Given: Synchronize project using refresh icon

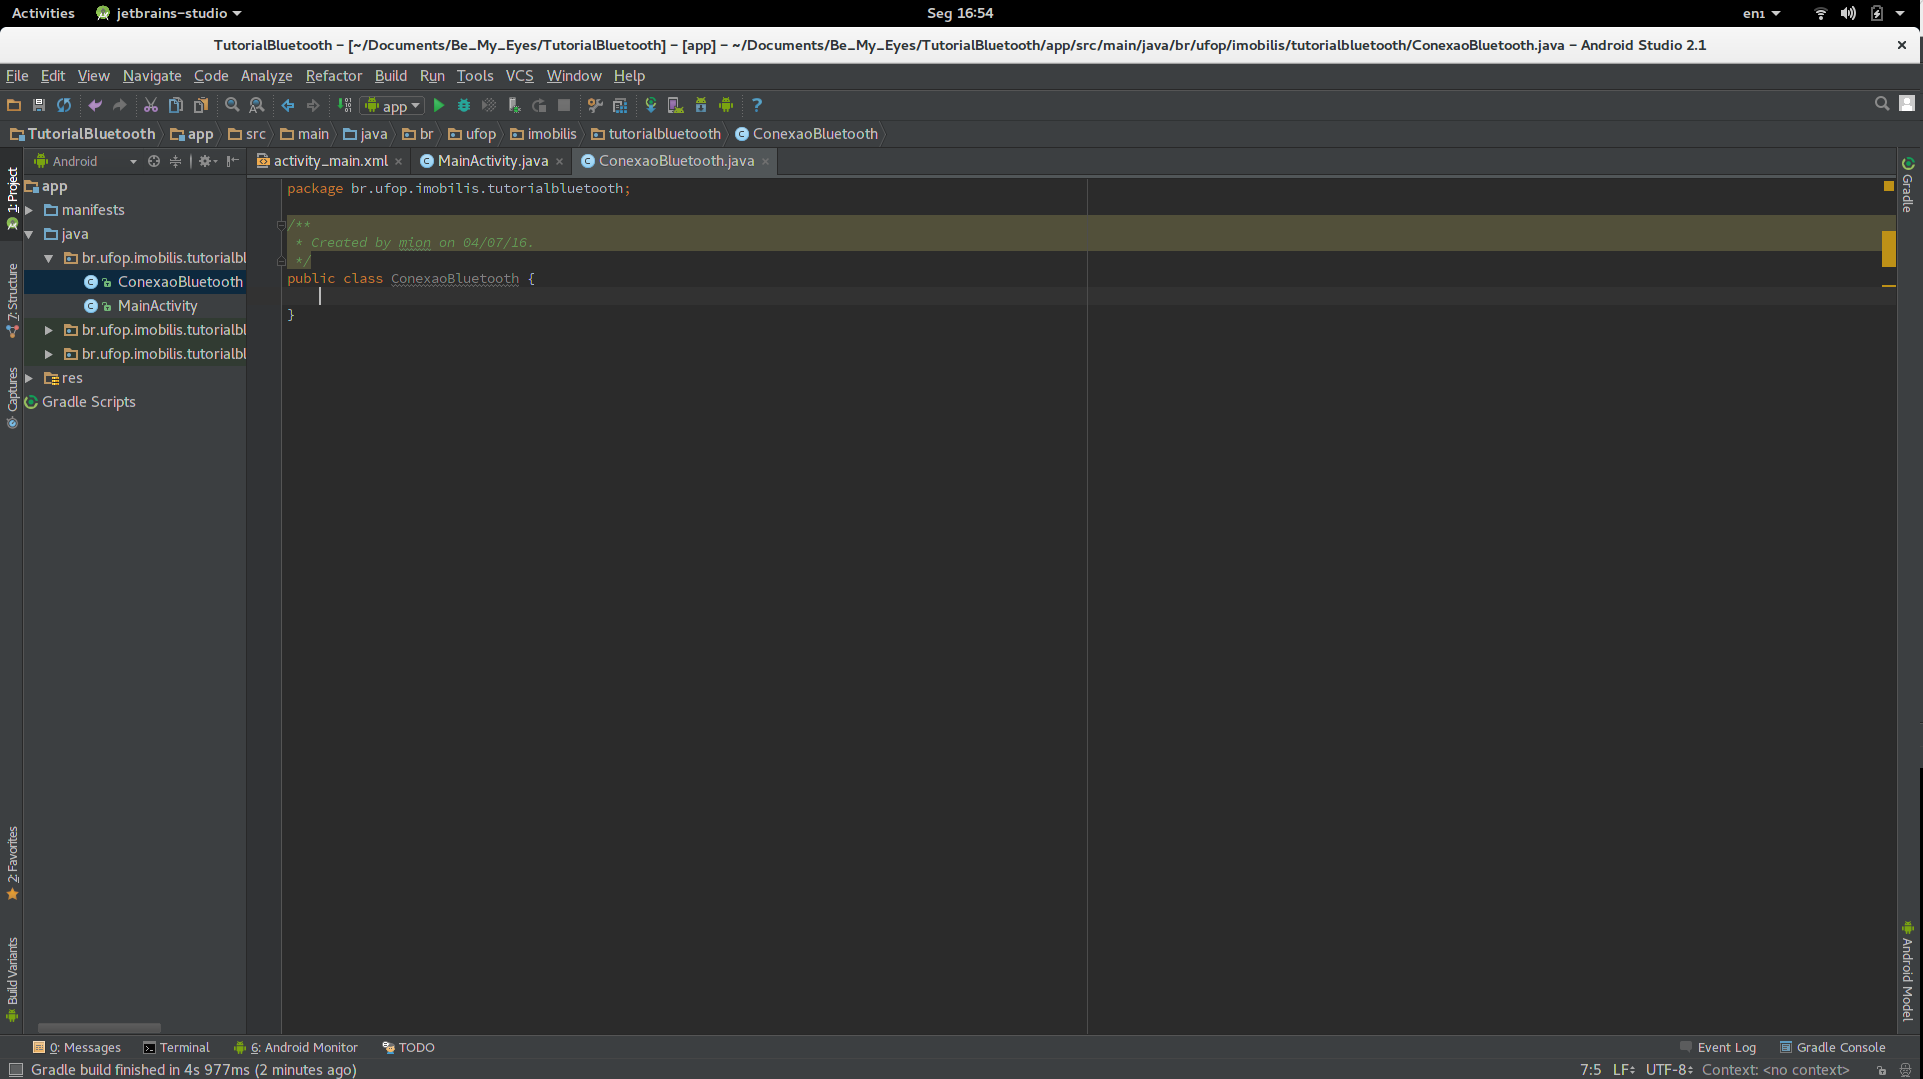Looking at the screenshot, I should [64, 105].
